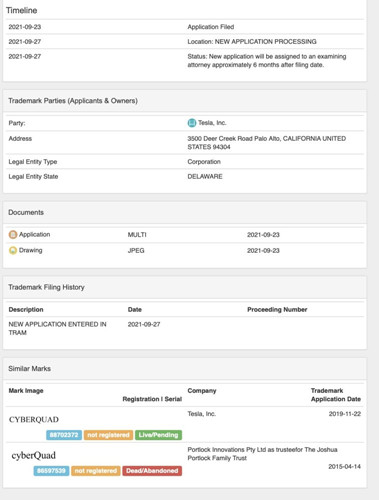Select the Corporation entity type value
This screenshot has height=500, width=379.
click(x=204, y=162)
